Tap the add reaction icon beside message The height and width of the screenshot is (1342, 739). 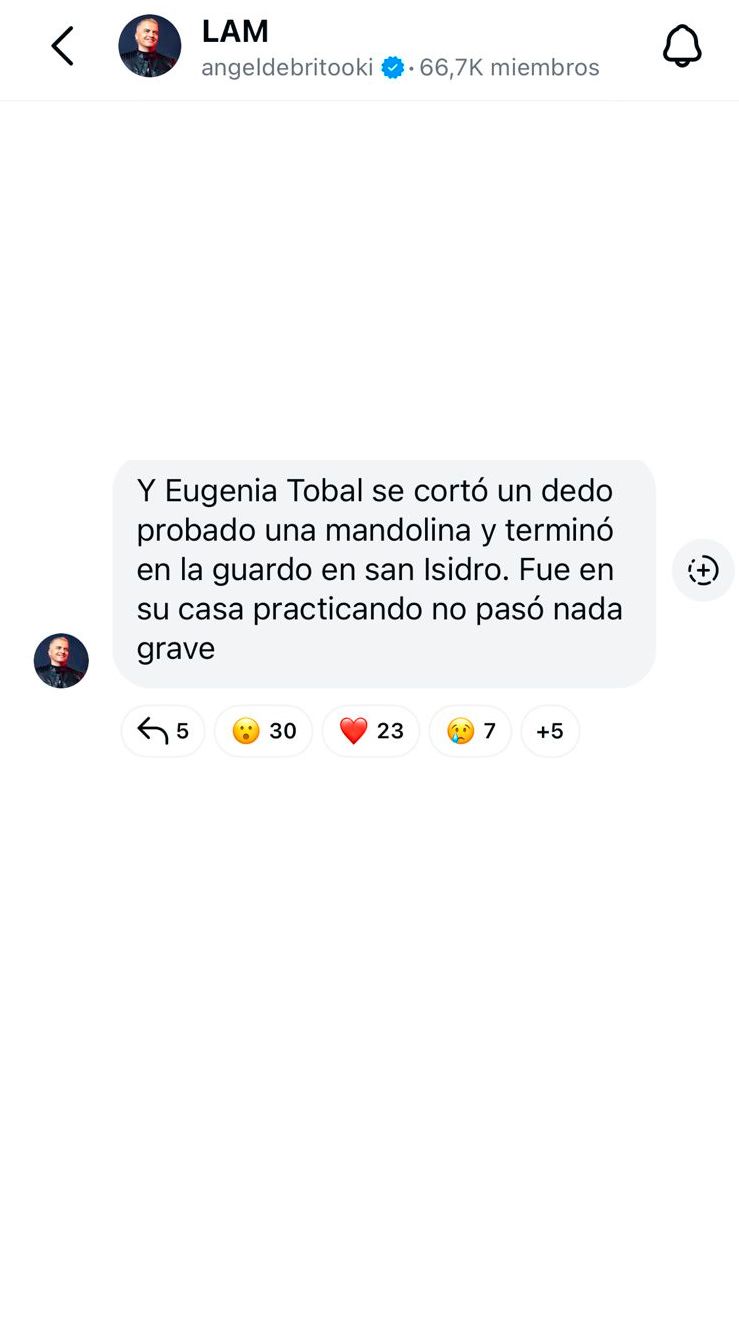tap(703, 570)
